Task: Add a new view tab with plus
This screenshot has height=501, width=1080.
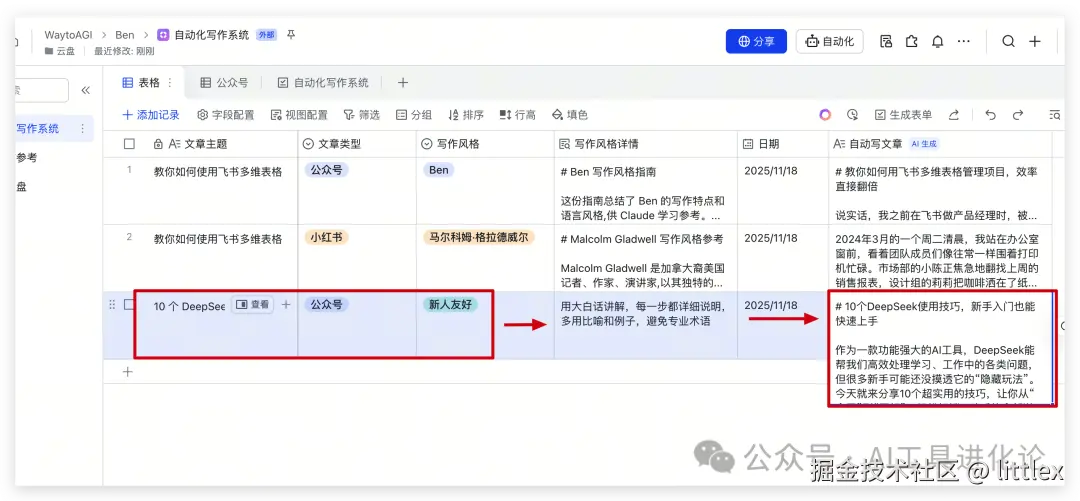Action: tap(403, 83)
